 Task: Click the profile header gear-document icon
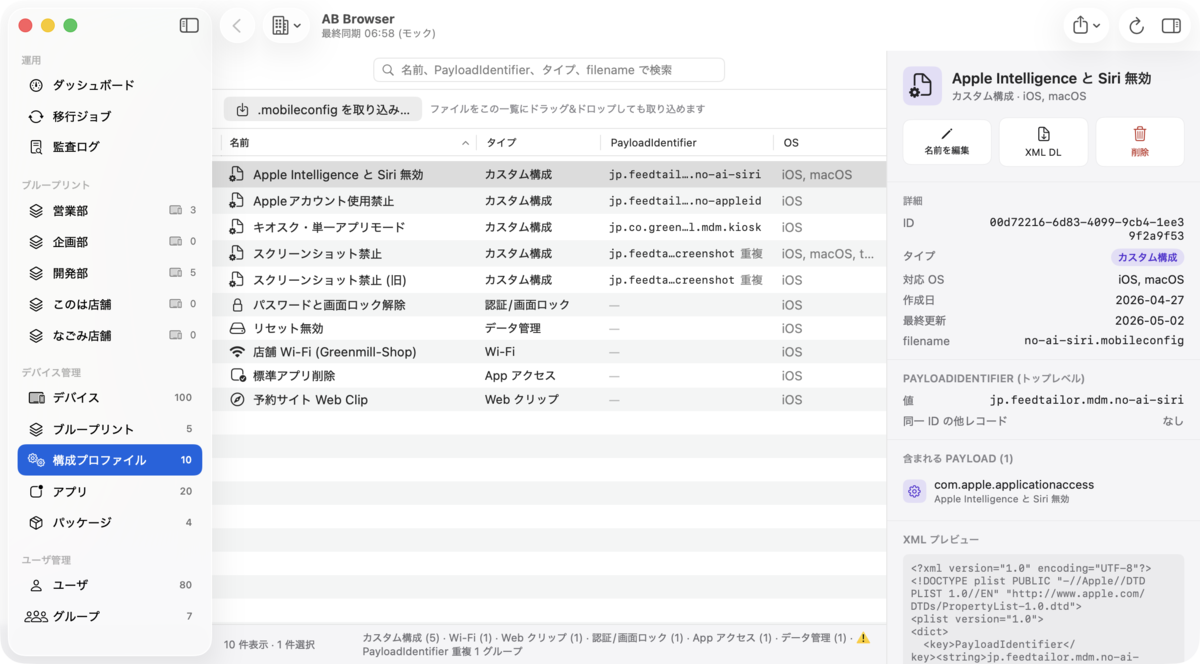(x=922, y=86)
